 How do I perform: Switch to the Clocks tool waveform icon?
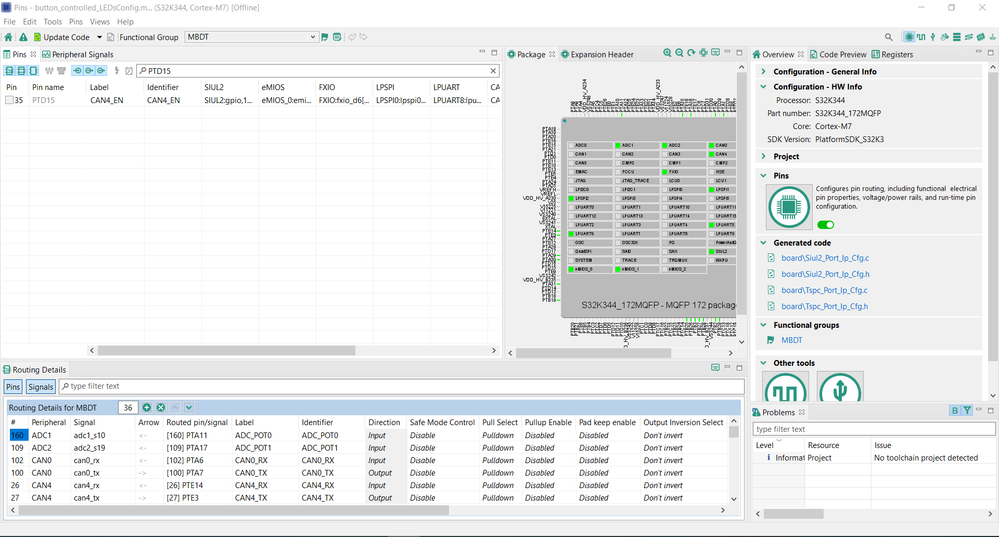pos(921,37)
